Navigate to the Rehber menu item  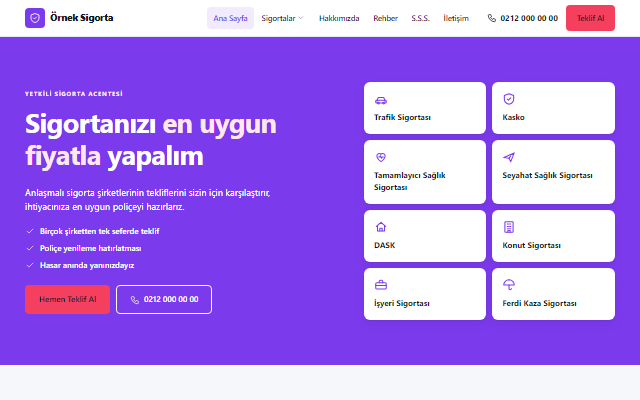385,18
